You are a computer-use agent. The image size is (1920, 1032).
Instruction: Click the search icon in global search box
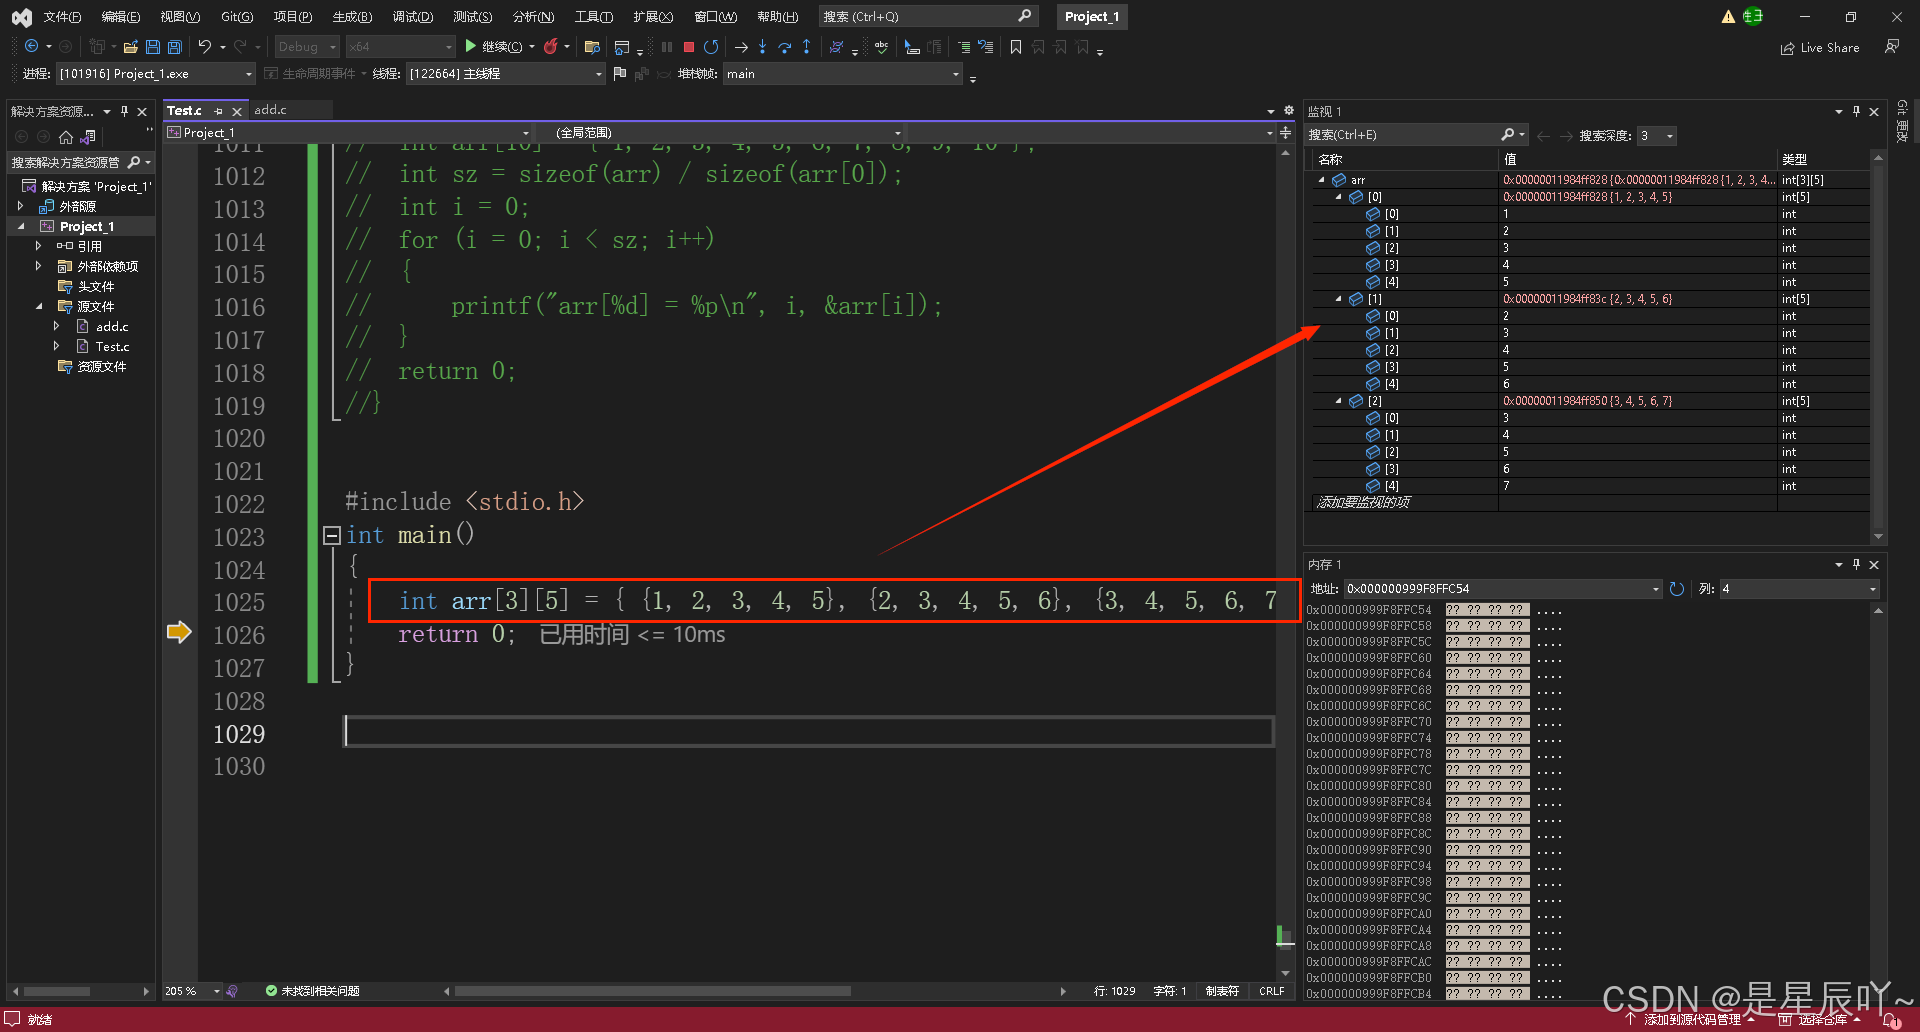(1024, 16)
